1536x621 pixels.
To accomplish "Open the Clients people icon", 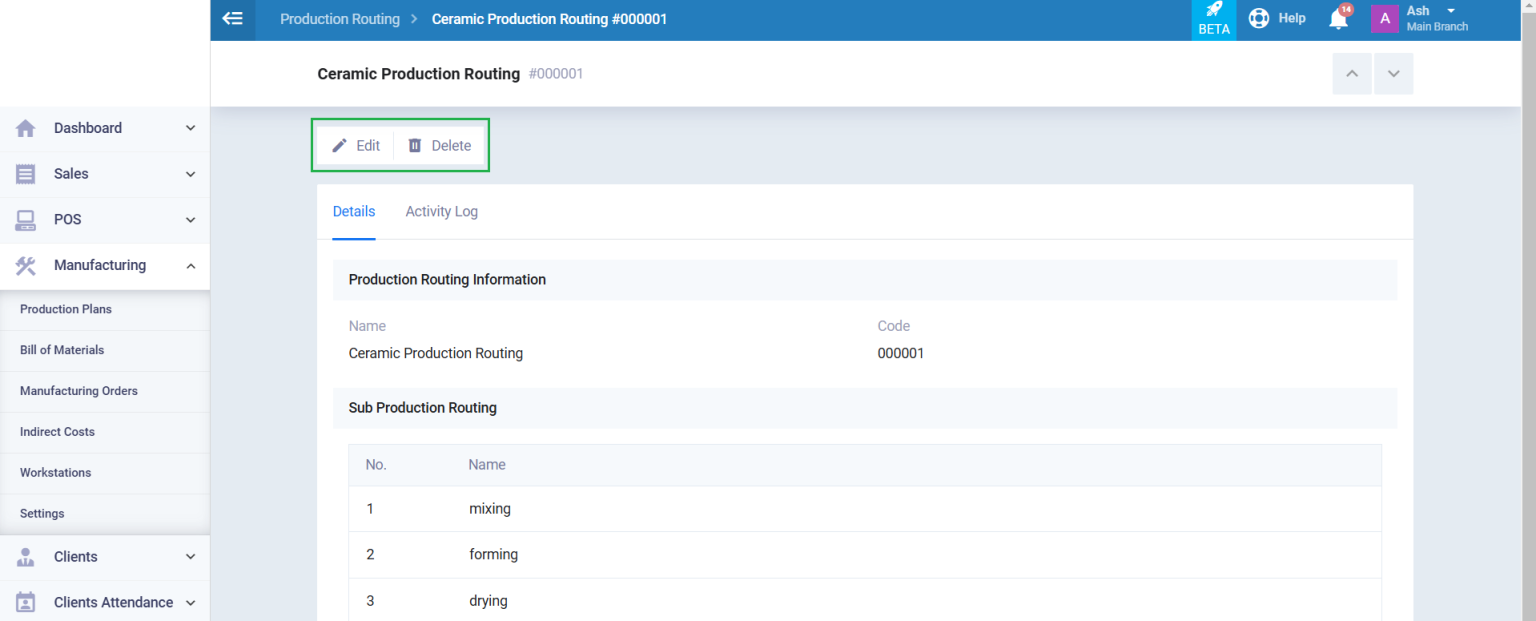I will 26,557.
